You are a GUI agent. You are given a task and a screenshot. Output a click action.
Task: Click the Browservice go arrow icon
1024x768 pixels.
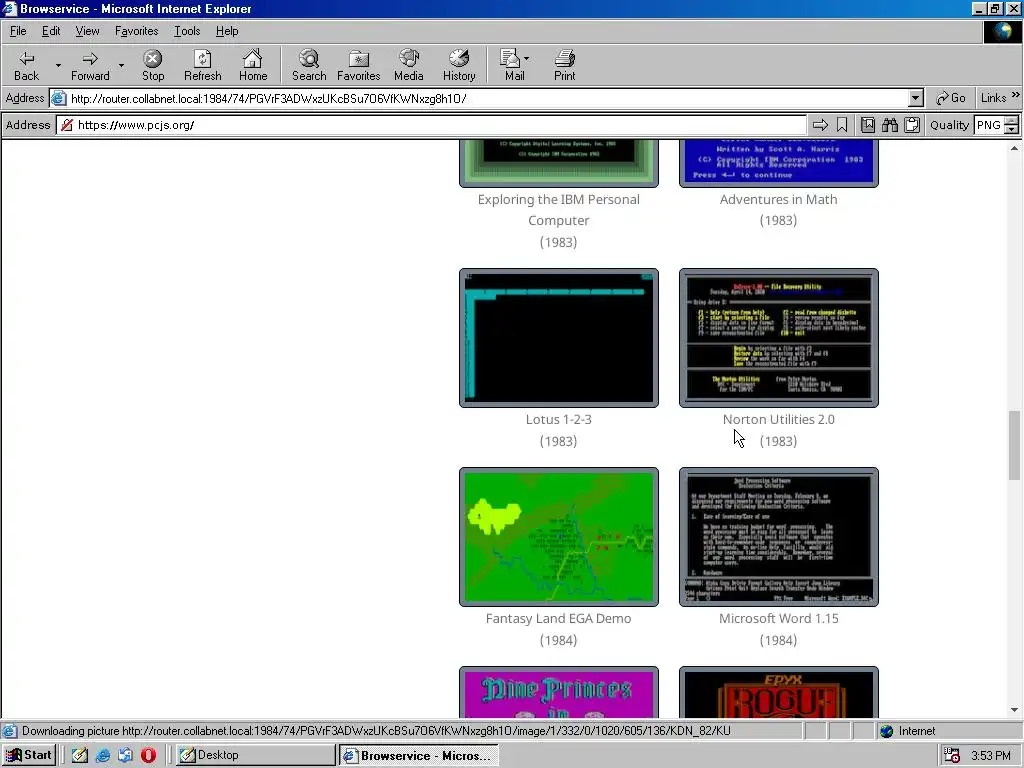[x=820, y=125]
